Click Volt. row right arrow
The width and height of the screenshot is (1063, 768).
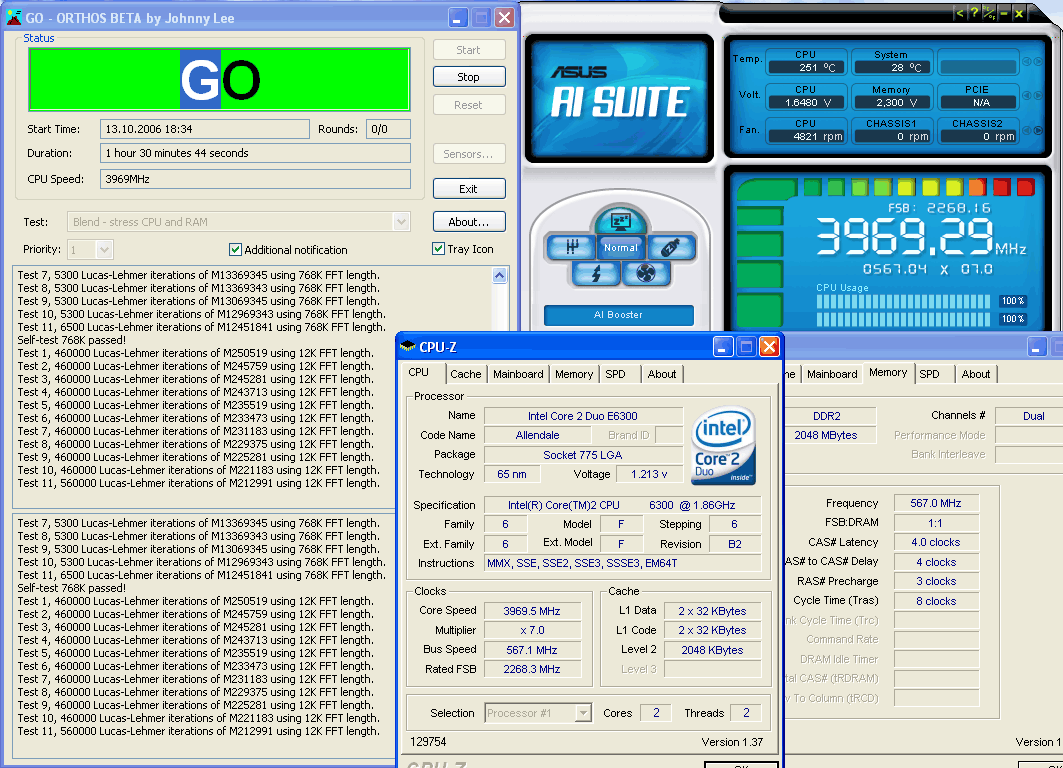point(1038,96)
